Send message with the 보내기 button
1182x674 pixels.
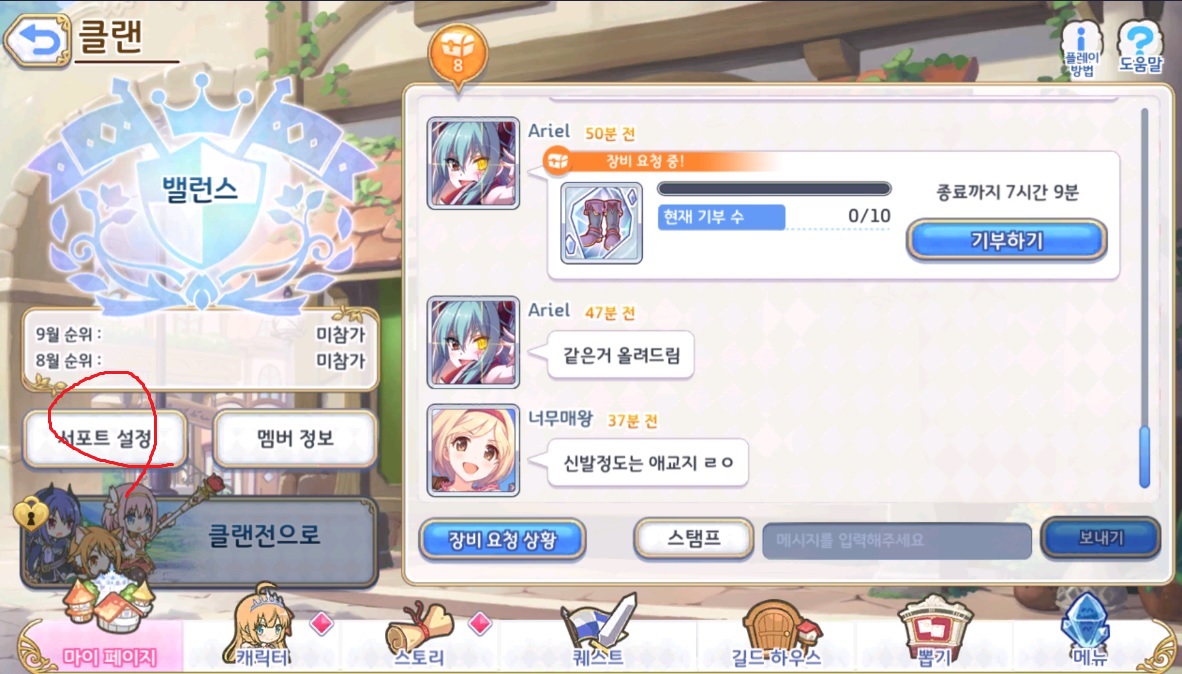(x=1101, y=538)
